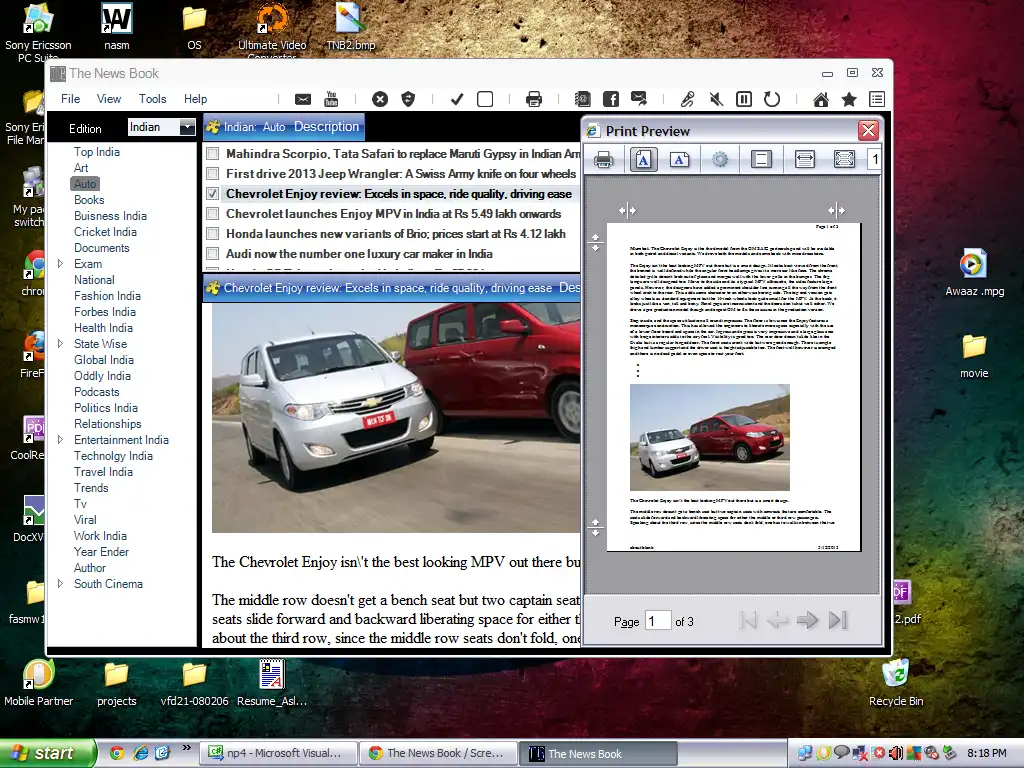Go to first page in Print Preview
Image resolution: width=1024 pixels, height=768 pixels.
tap(748, 620)
